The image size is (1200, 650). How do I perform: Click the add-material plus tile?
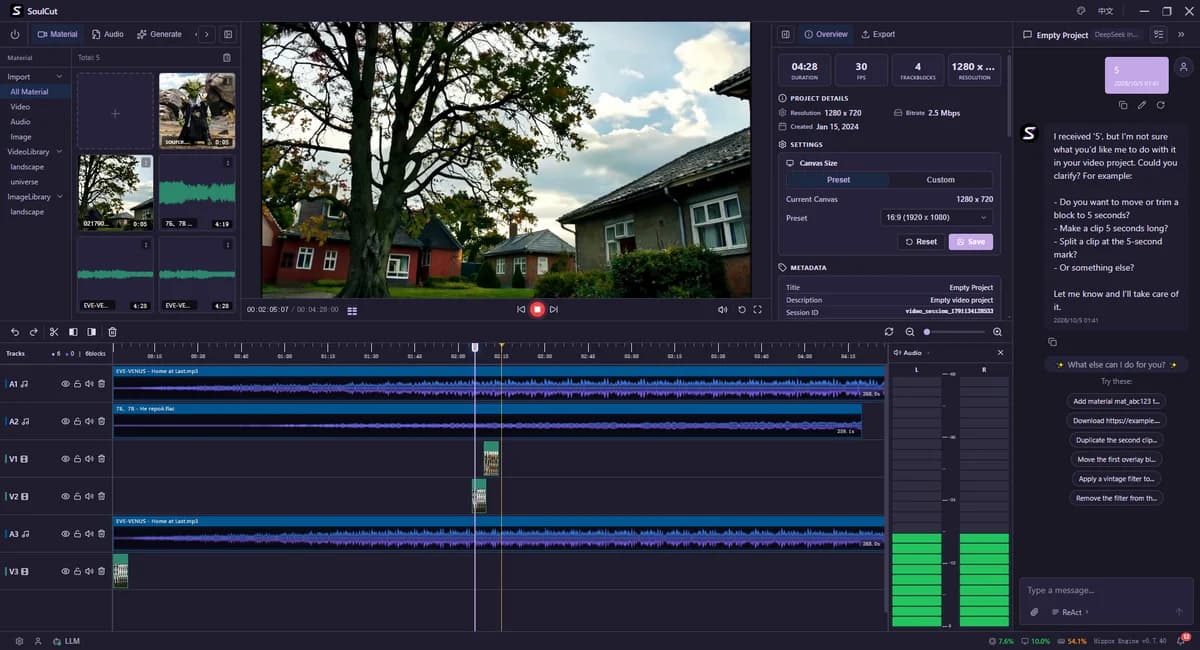tap(115, 113)
